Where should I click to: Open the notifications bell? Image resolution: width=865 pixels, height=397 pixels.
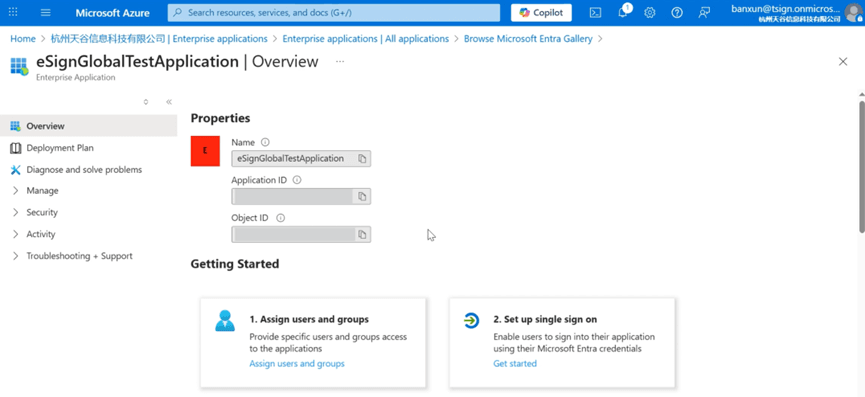623,13
